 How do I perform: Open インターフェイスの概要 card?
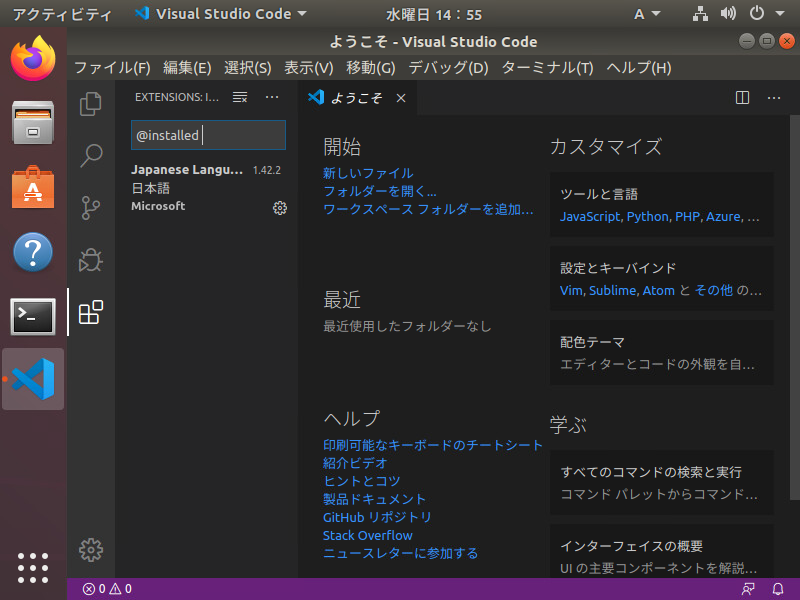(662, 552)
